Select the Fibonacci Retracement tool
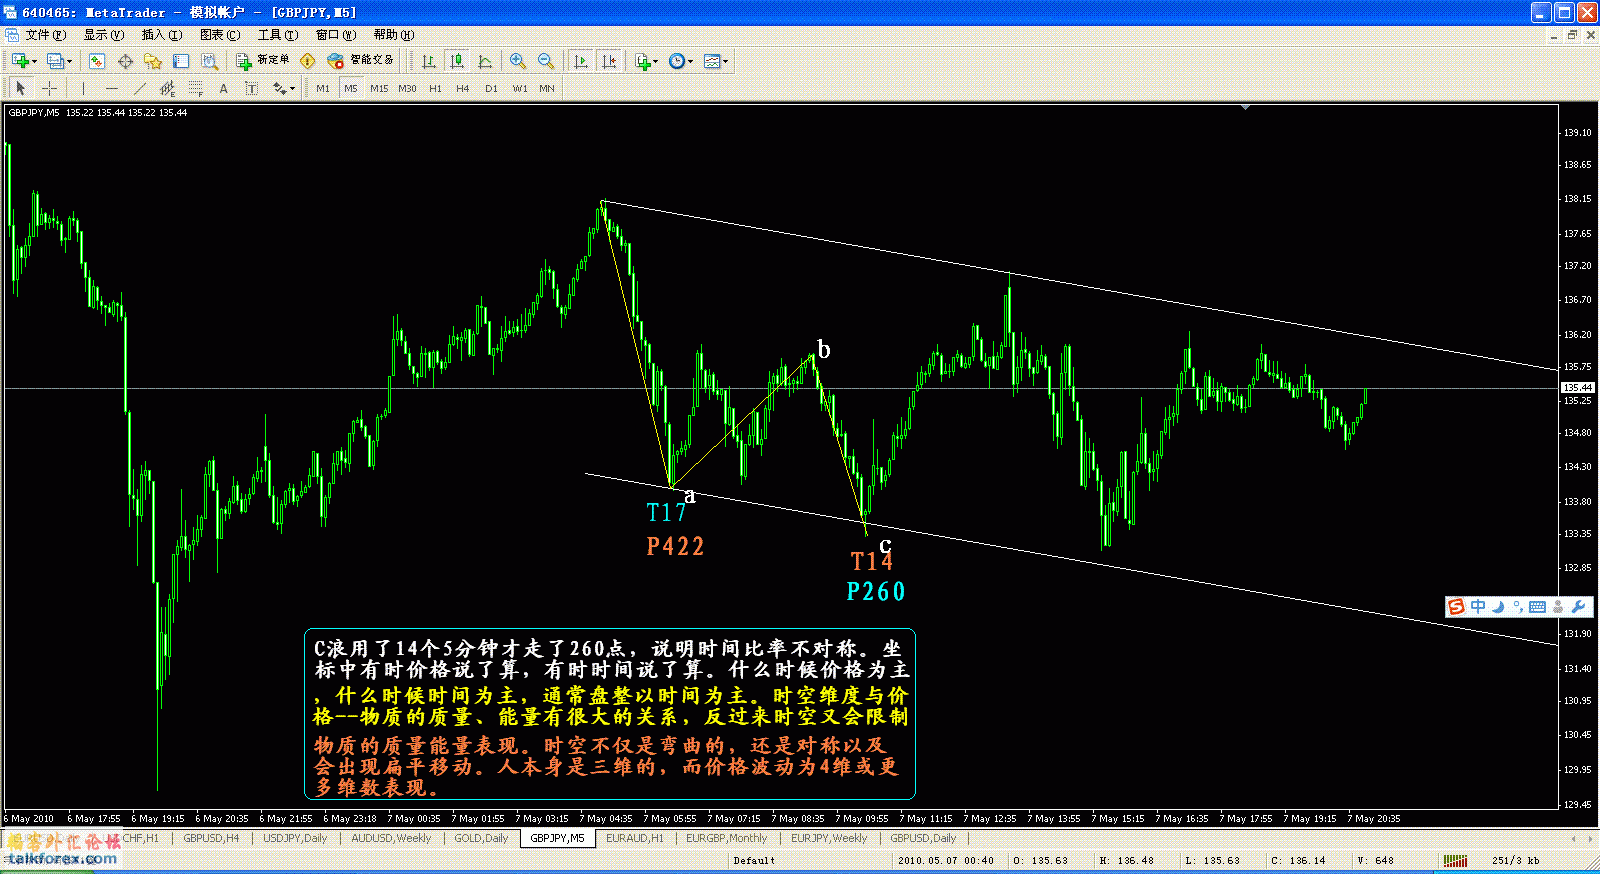The width and height of the screenshot is (1600, 874). (x=196, y=88)
